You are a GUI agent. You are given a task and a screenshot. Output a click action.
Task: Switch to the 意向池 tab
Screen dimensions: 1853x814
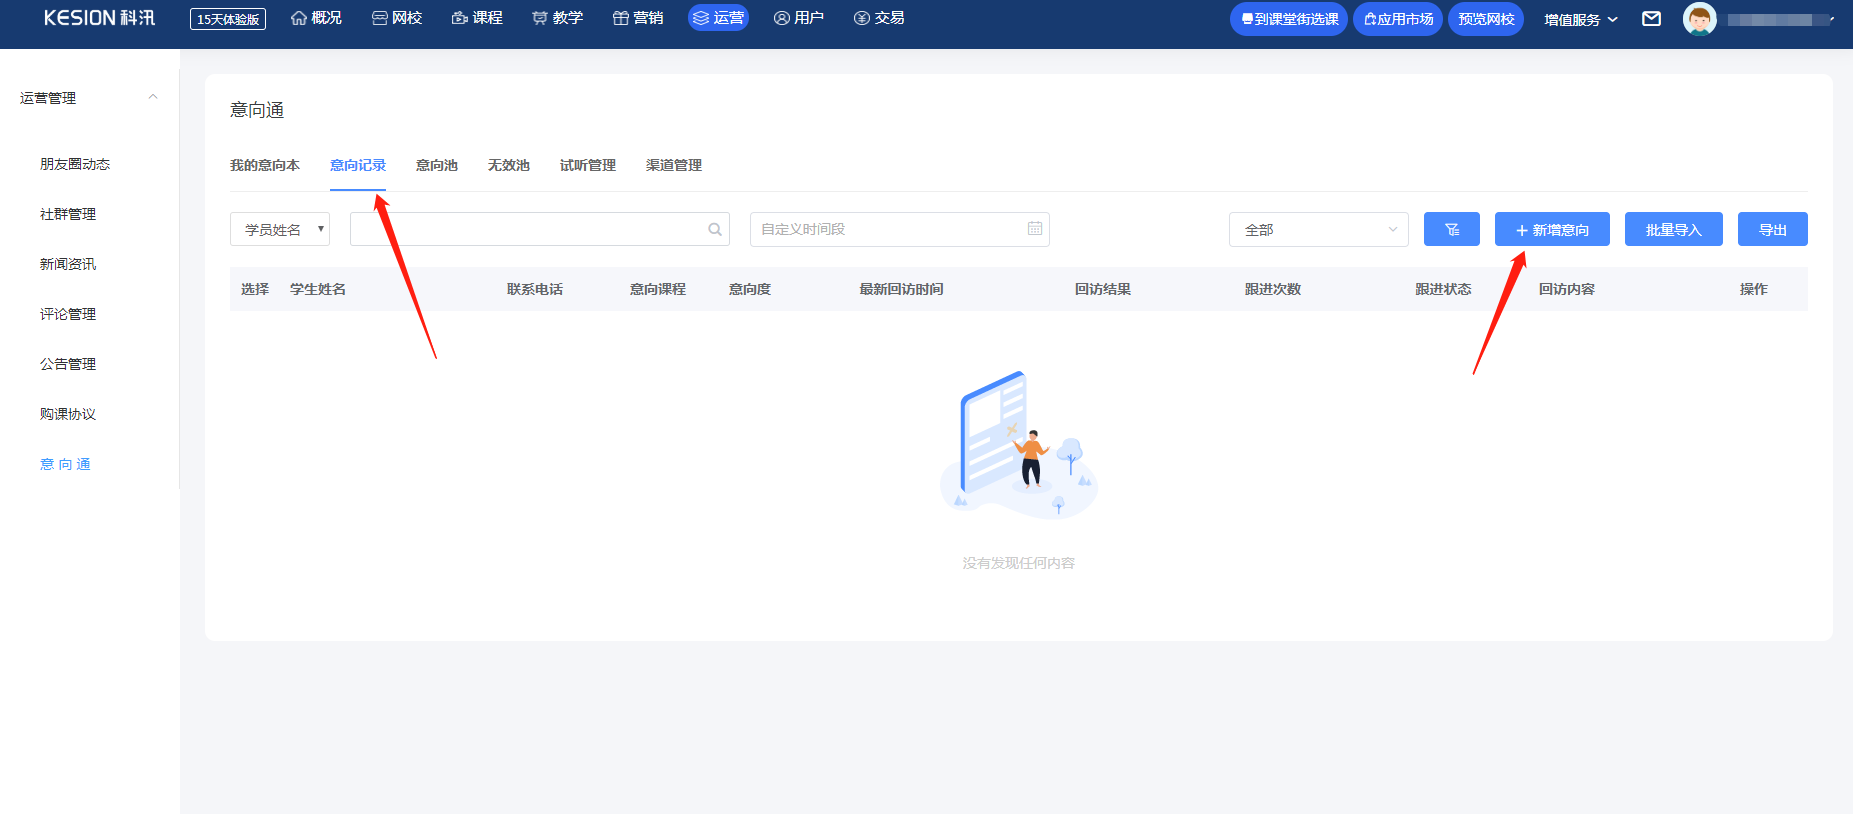pyautogui.click(x=437, y=165)
